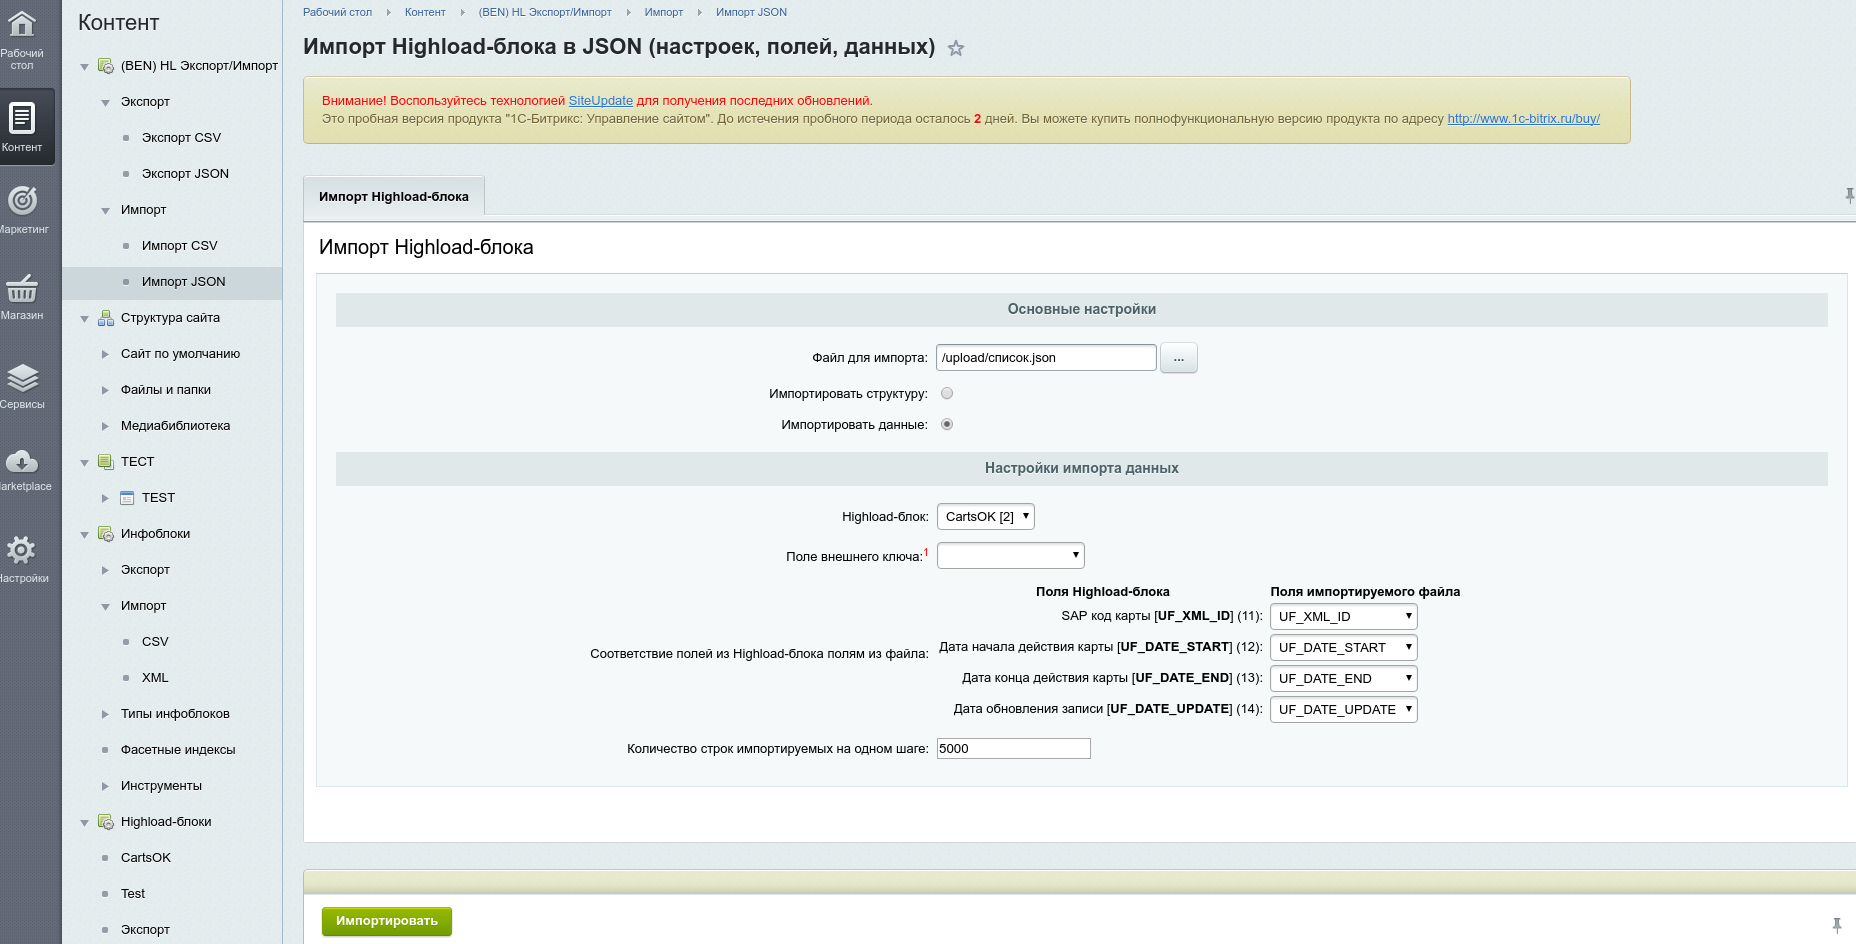Click the pin icon beside the tab bar
The width and height of the screenshot is (1856, 944).
(x=1849, y=196)
